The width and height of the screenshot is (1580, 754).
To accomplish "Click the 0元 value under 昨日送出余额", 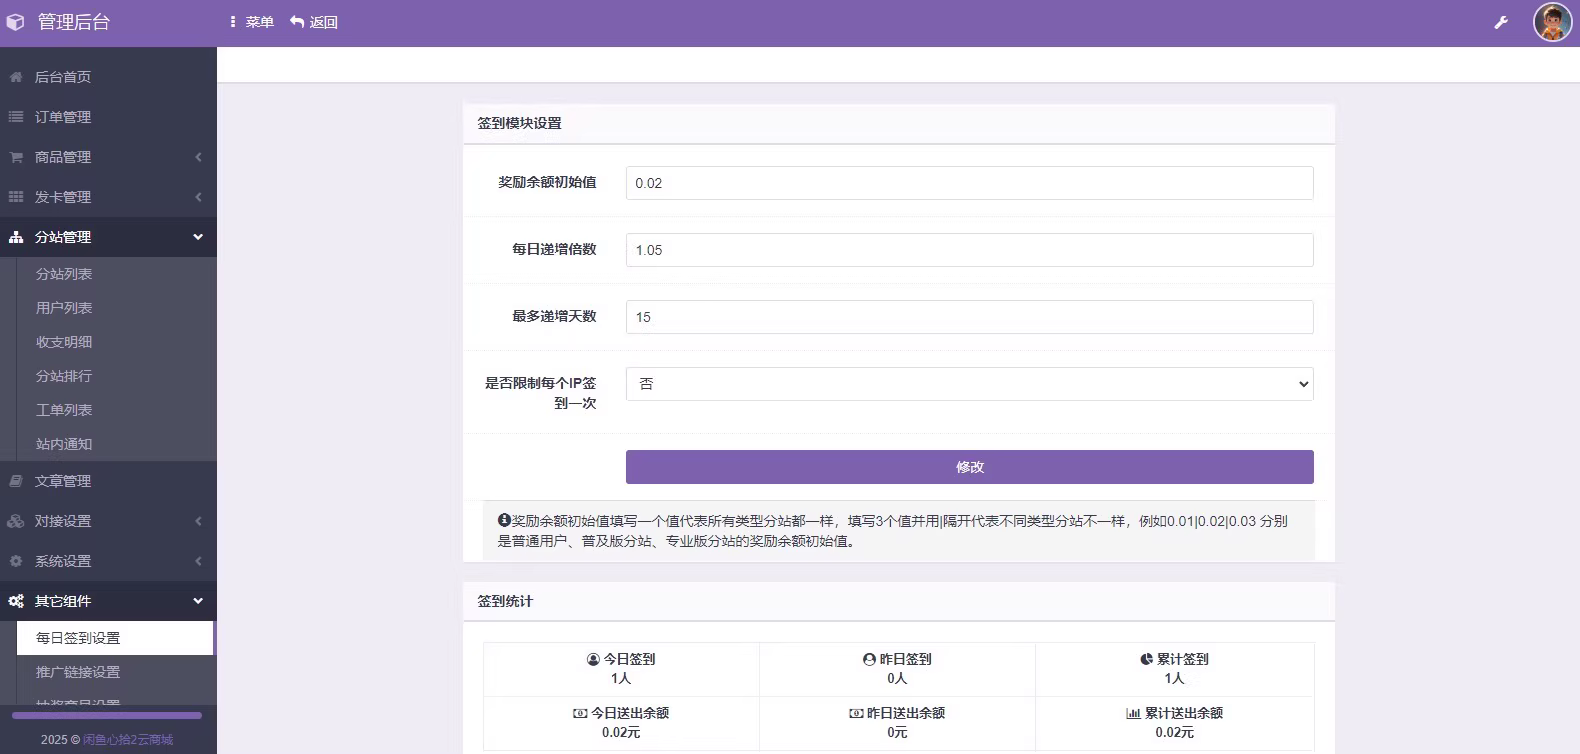I will pyautogui.click(x=897, y=732).
